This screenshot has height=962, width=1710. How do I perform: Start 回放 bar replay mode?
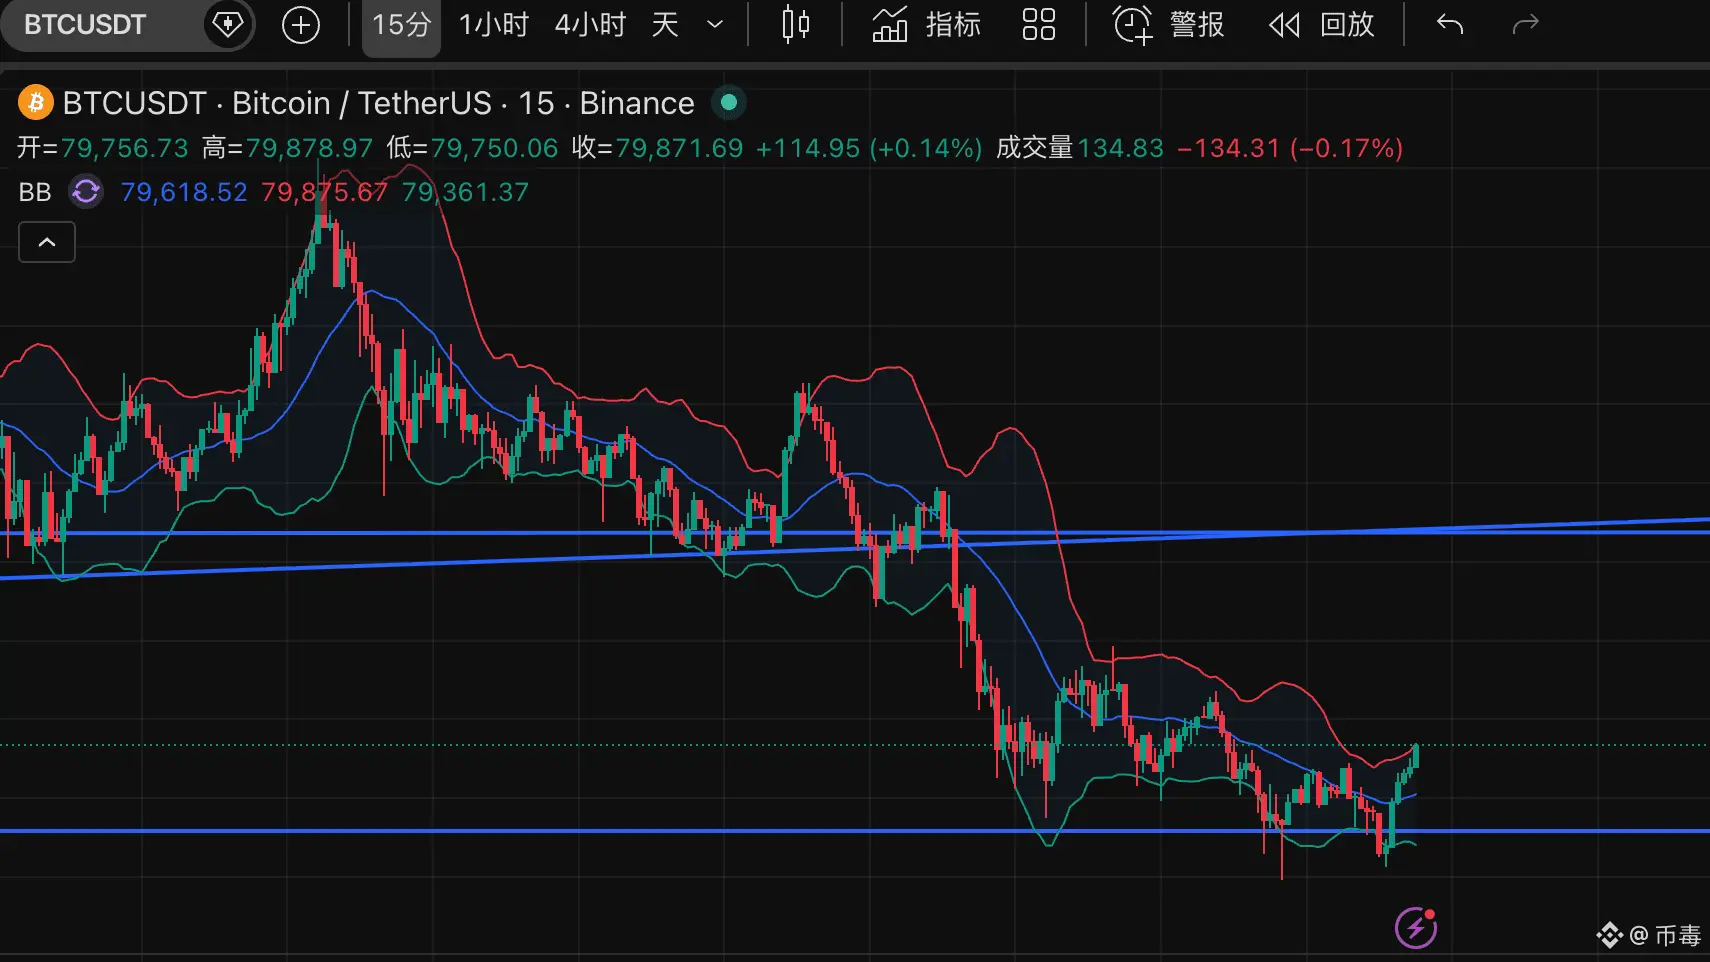(1322, 24)
